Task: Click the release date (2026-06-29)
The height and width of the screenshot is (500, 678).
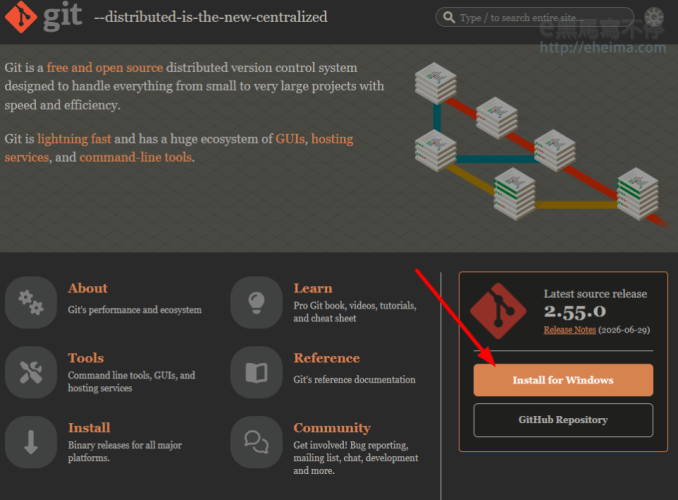Action: 624,330
